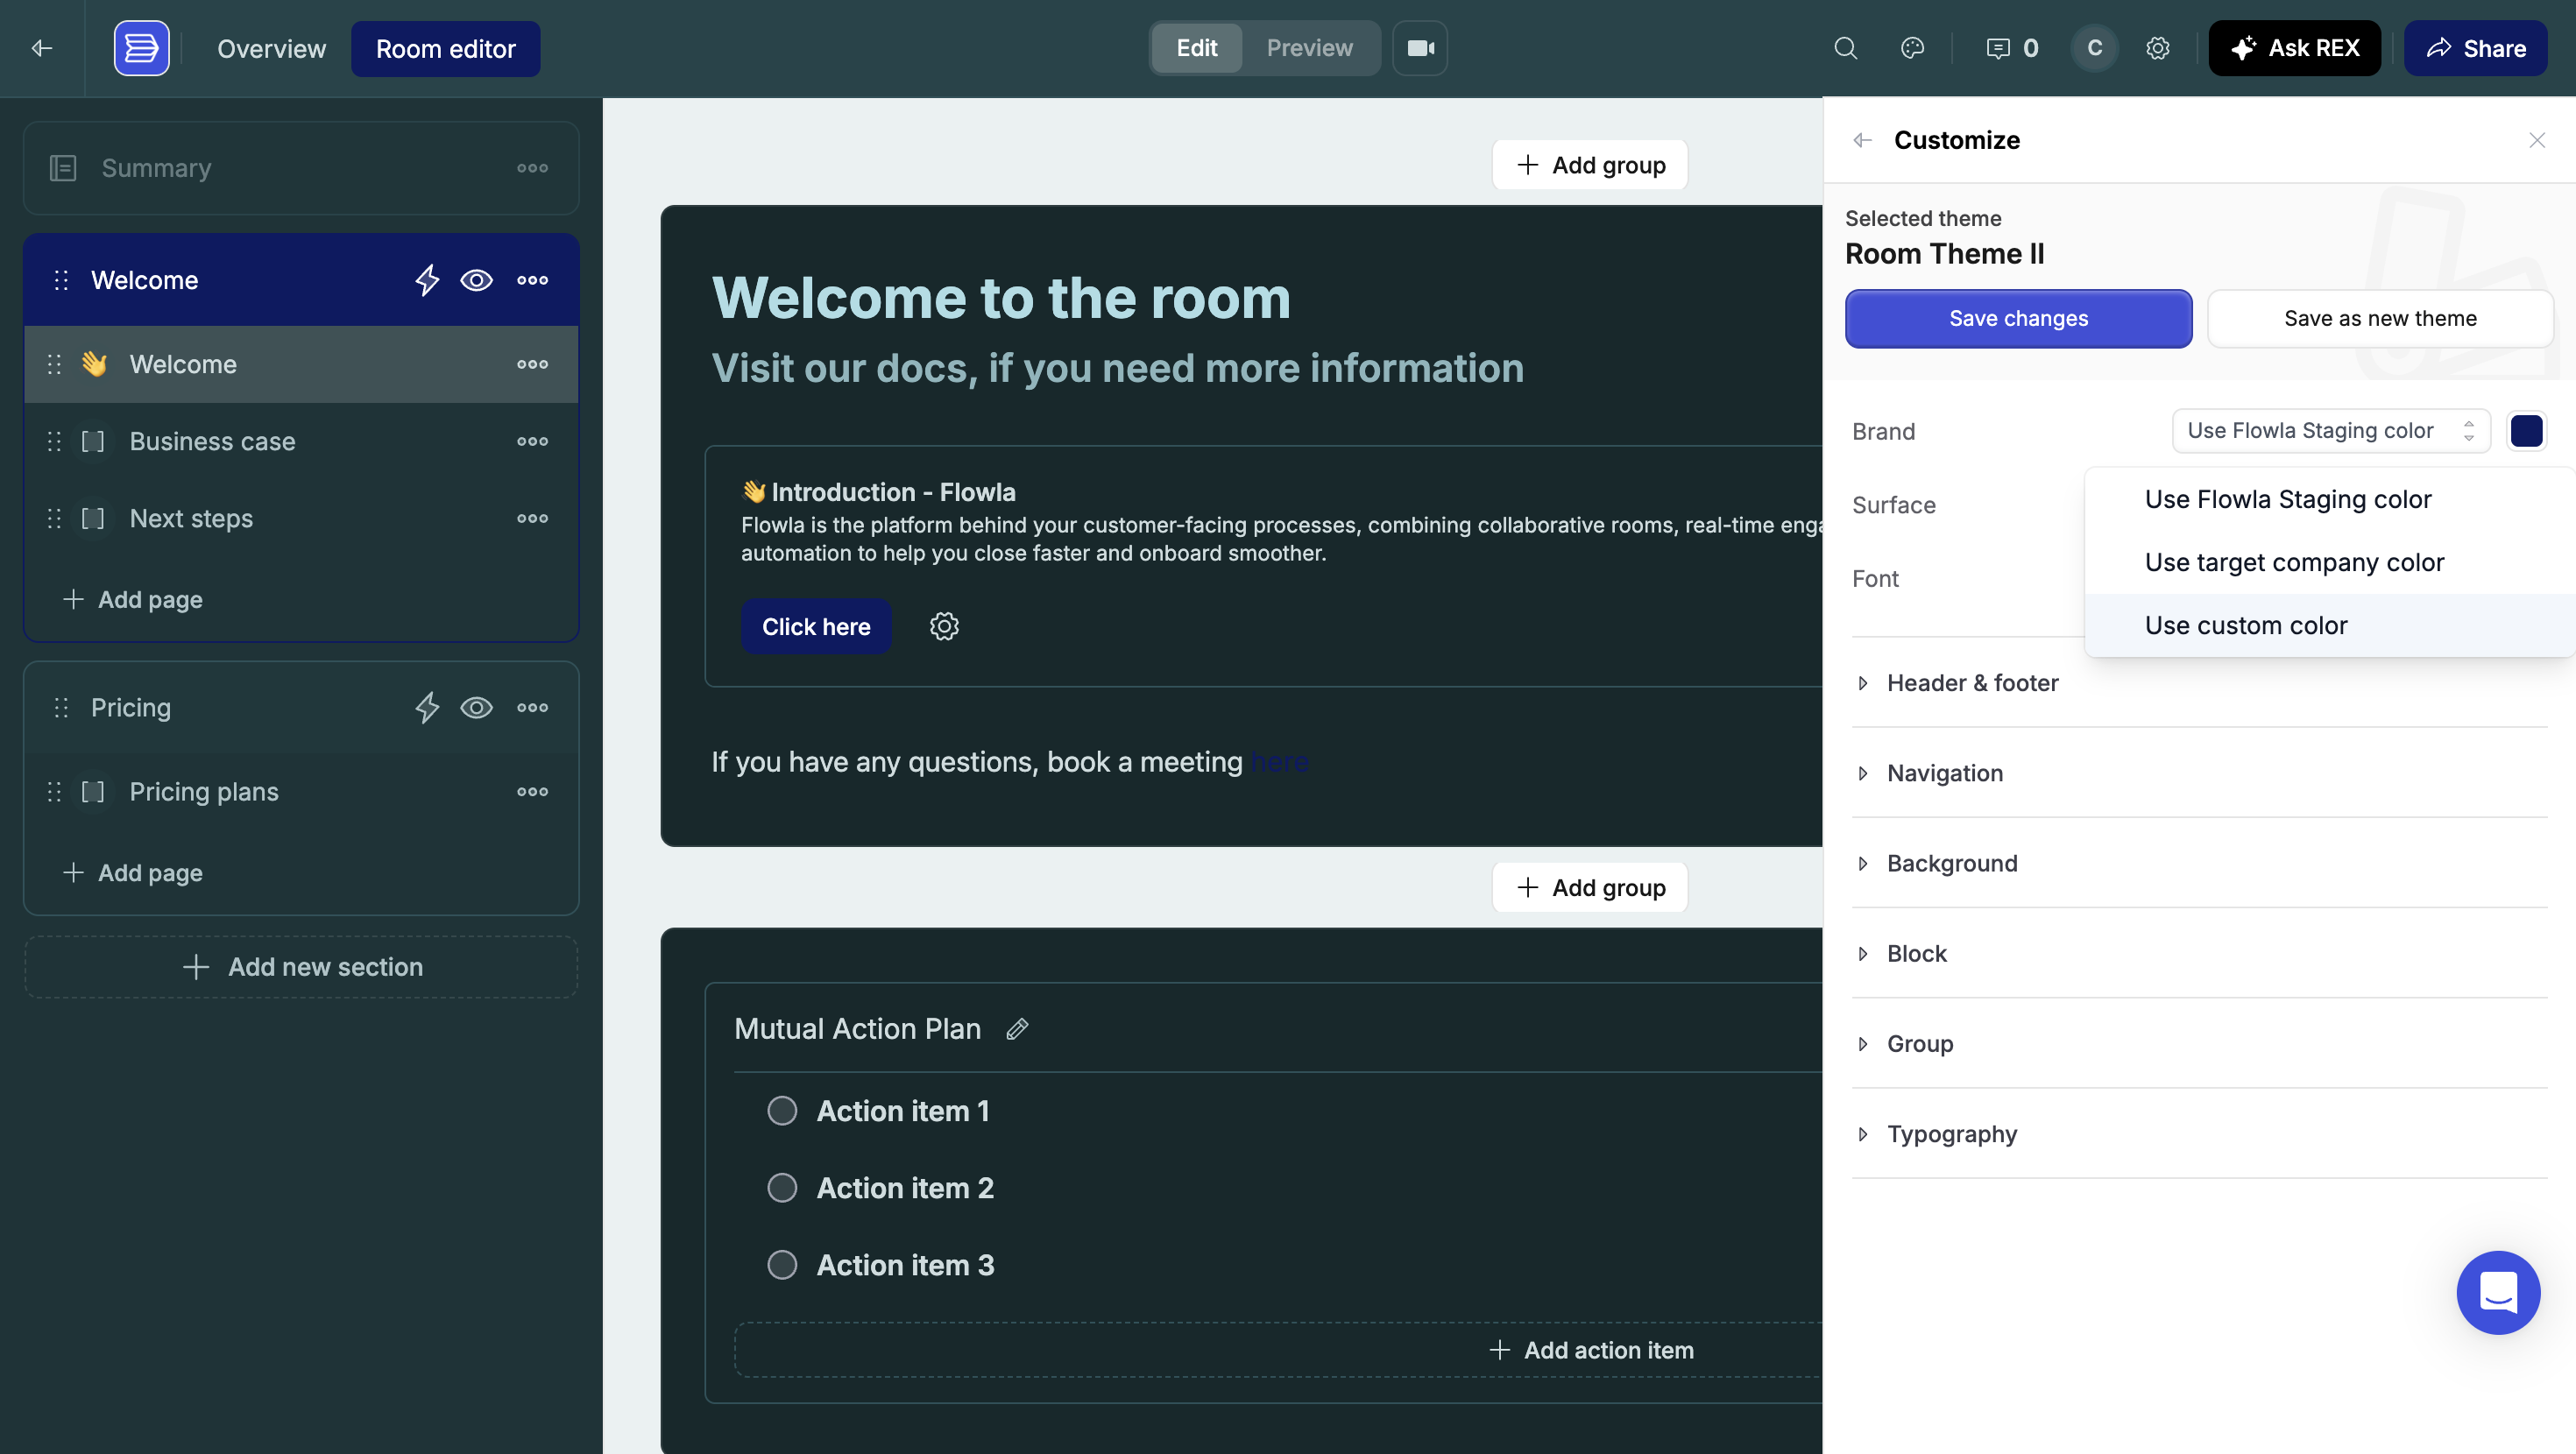This screenshot has height=1454, width=2576.
Task: Expand Background section
Action: point(2199,863)
